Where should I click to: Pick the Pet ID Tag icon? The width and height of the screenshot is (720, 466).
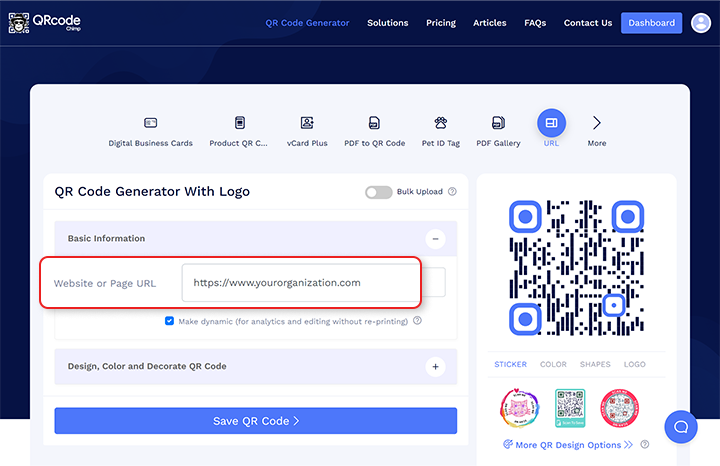point(440,123)
